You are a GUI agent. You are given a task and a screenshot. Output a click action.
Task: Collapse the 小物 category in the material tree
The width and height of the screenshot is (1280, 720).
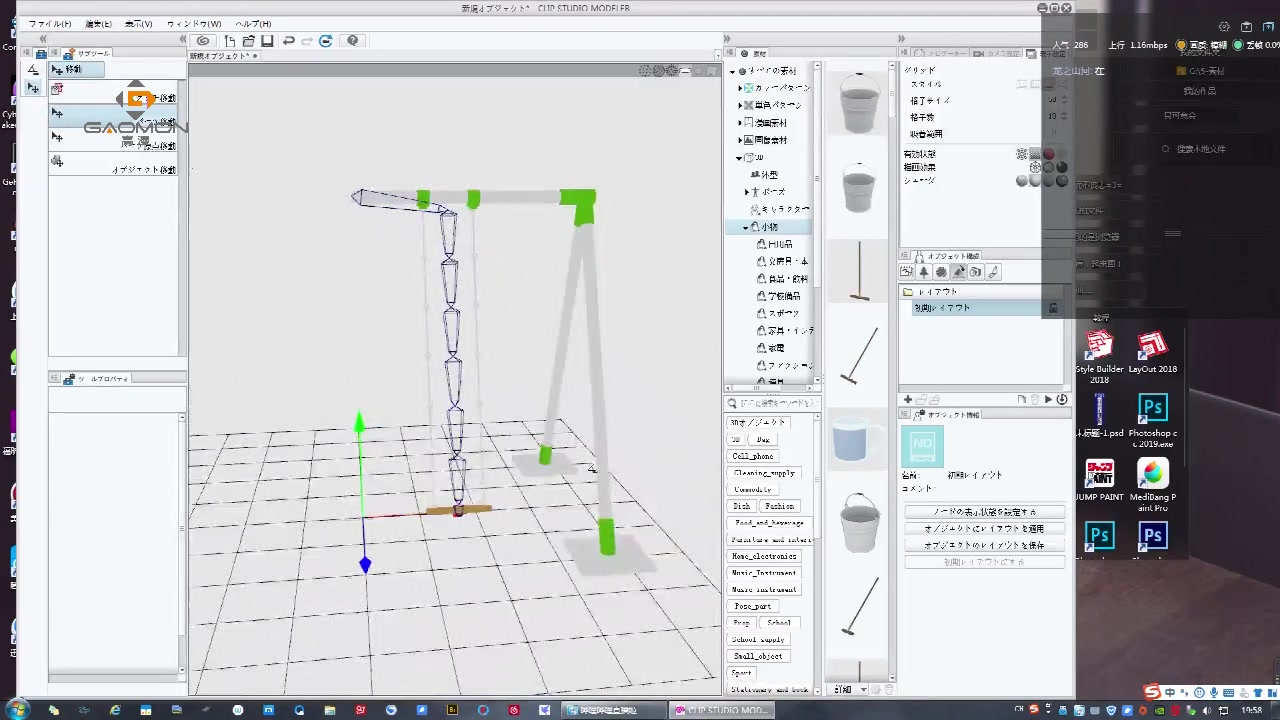[745, 226]
